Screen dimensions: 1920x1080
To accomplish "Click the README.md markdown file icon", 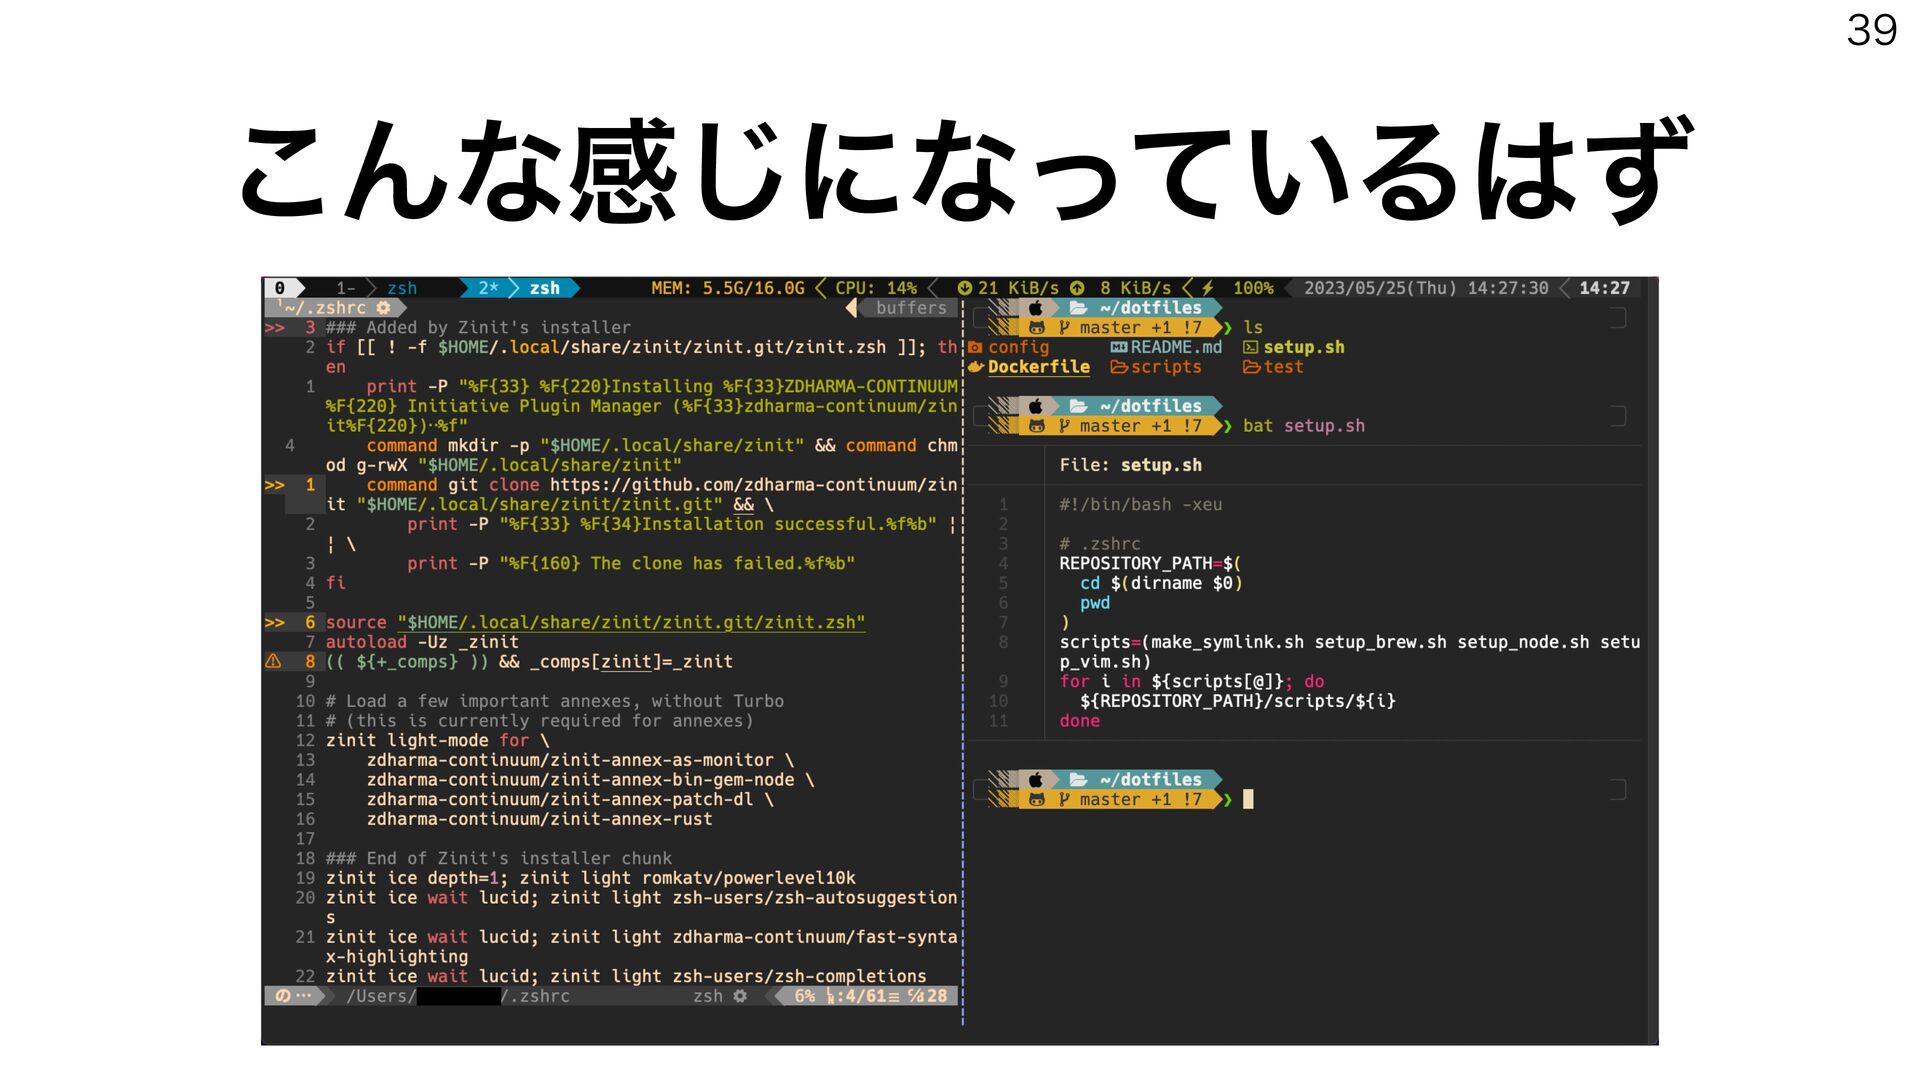I will pos(1119,347).
